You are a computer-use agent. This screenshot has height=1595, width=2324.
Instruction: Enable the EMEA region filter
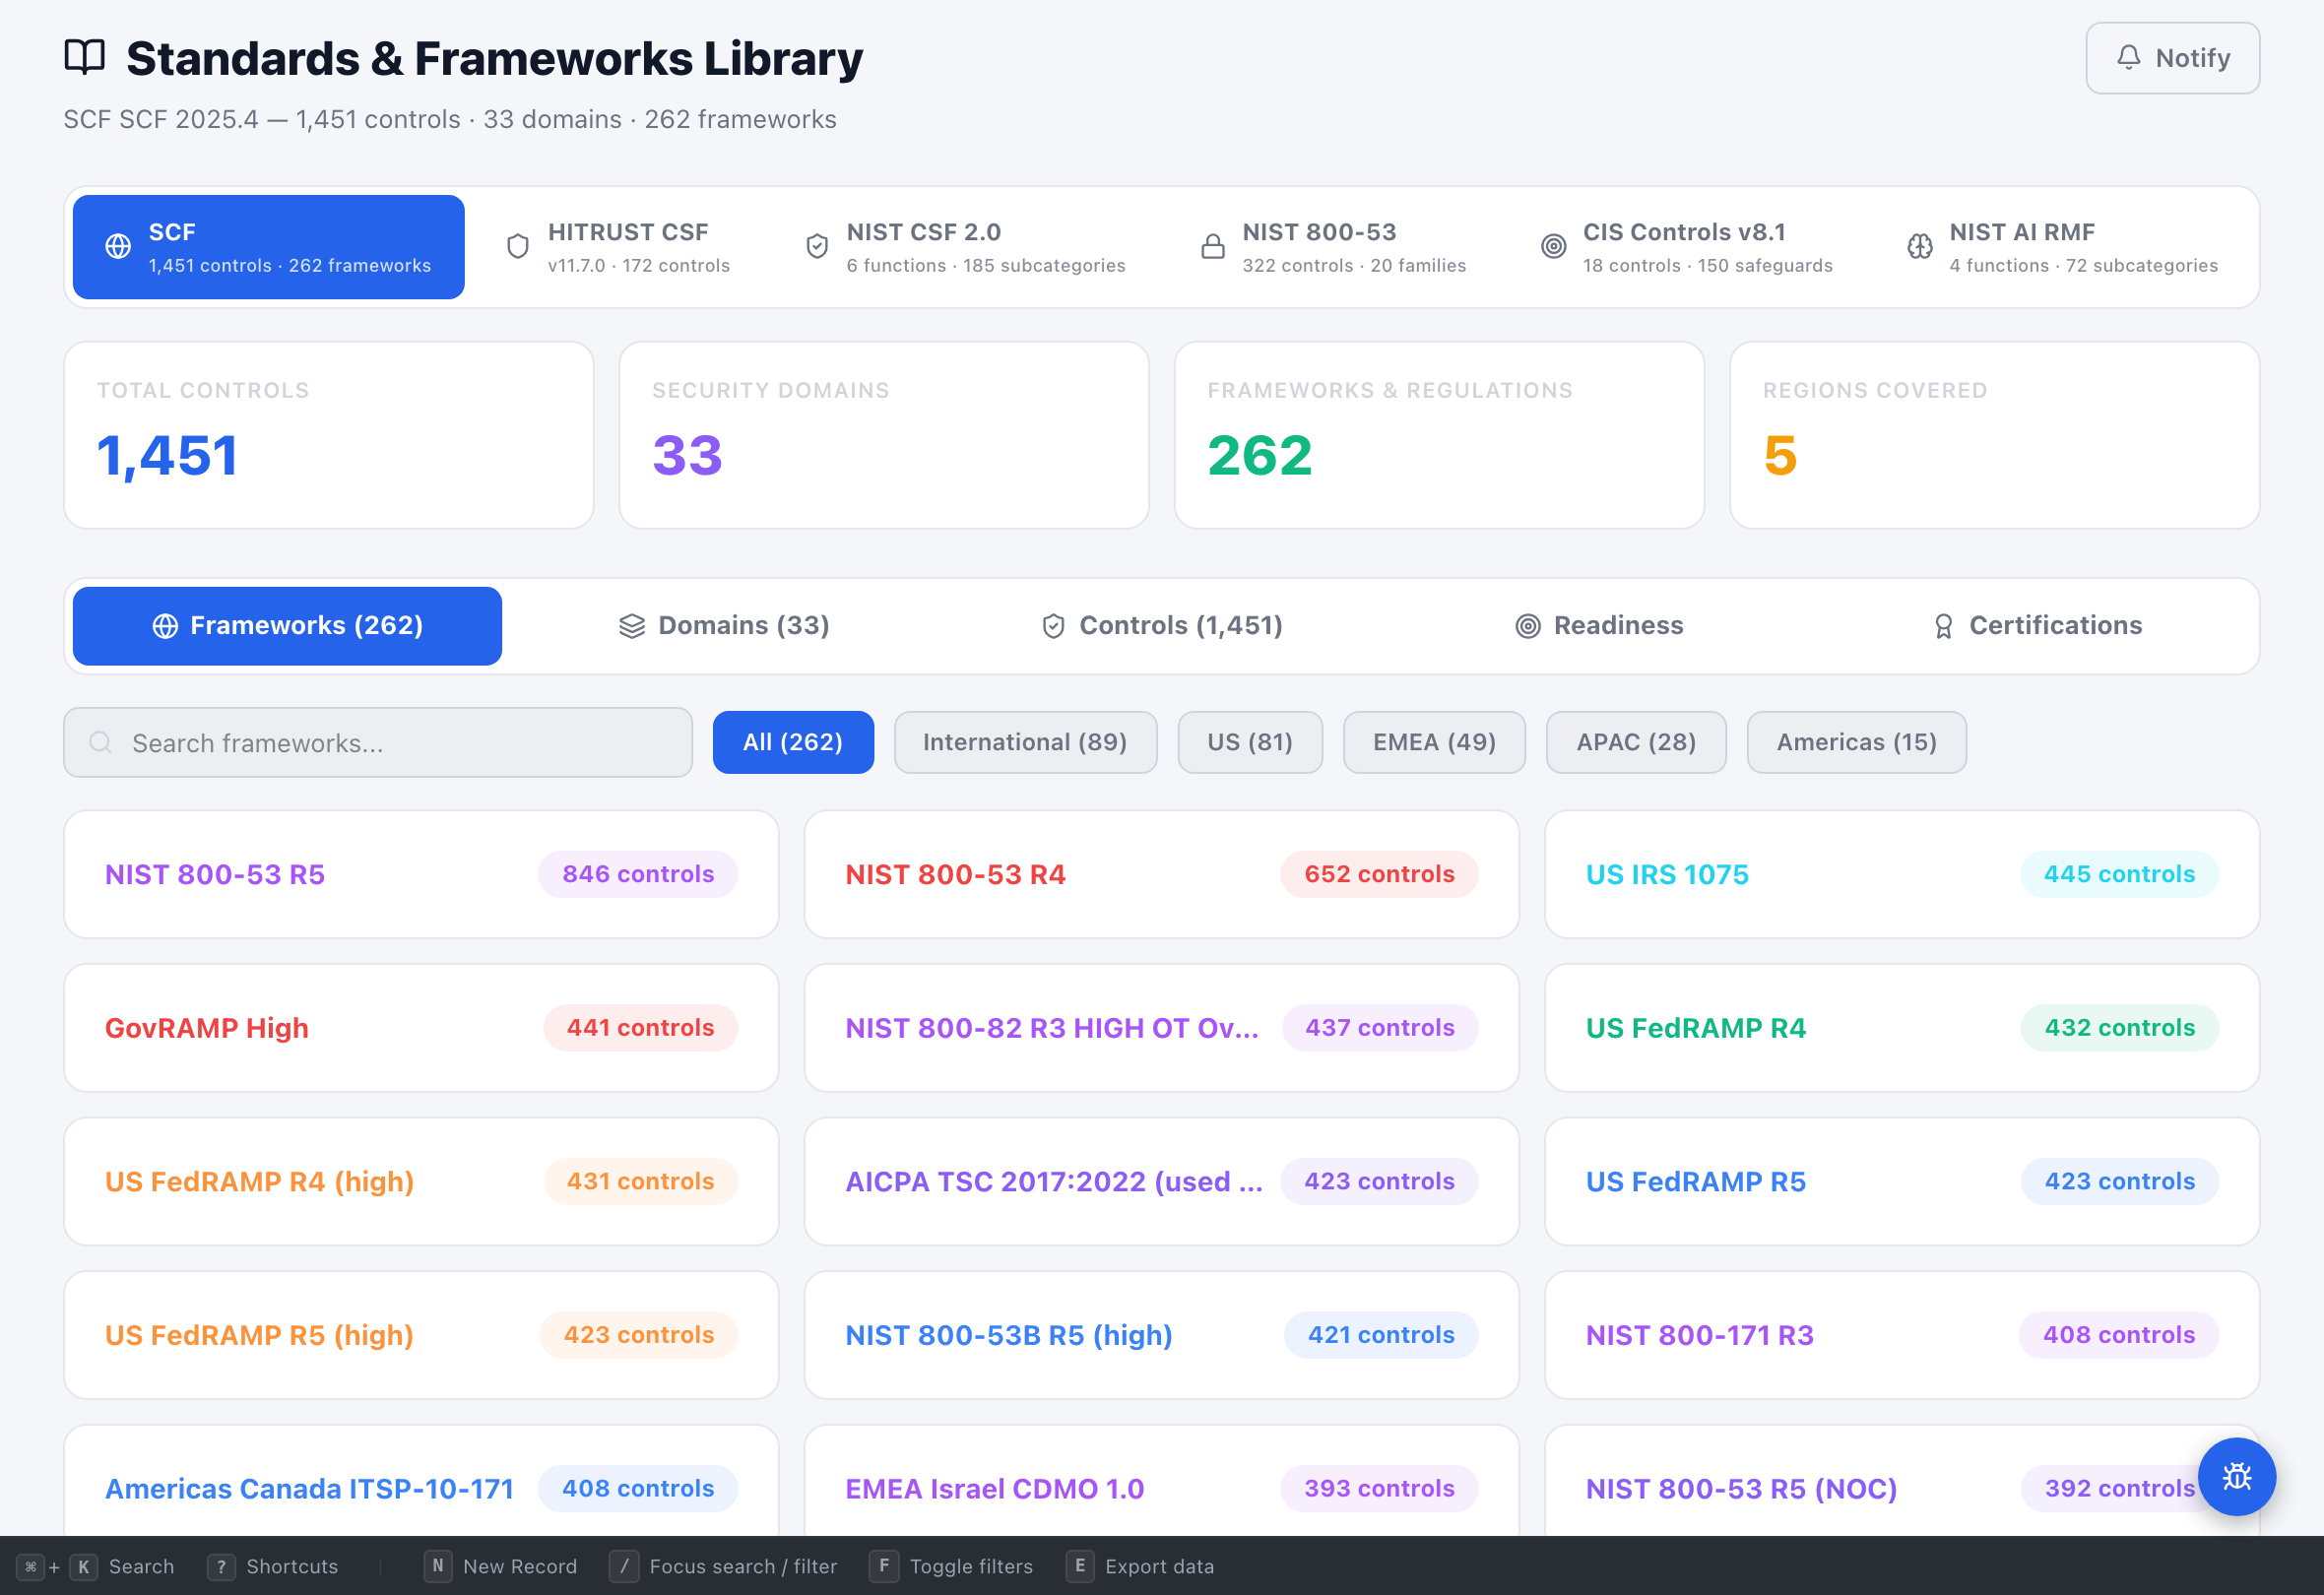1434,742
